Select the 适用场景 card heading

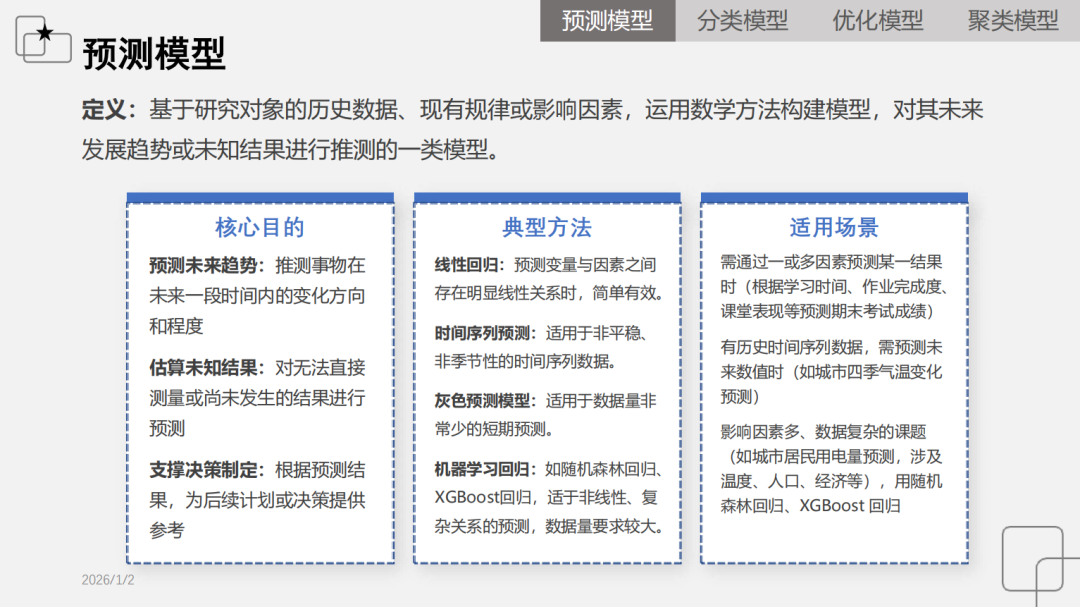pyautogui.click(x=834, y=228)
